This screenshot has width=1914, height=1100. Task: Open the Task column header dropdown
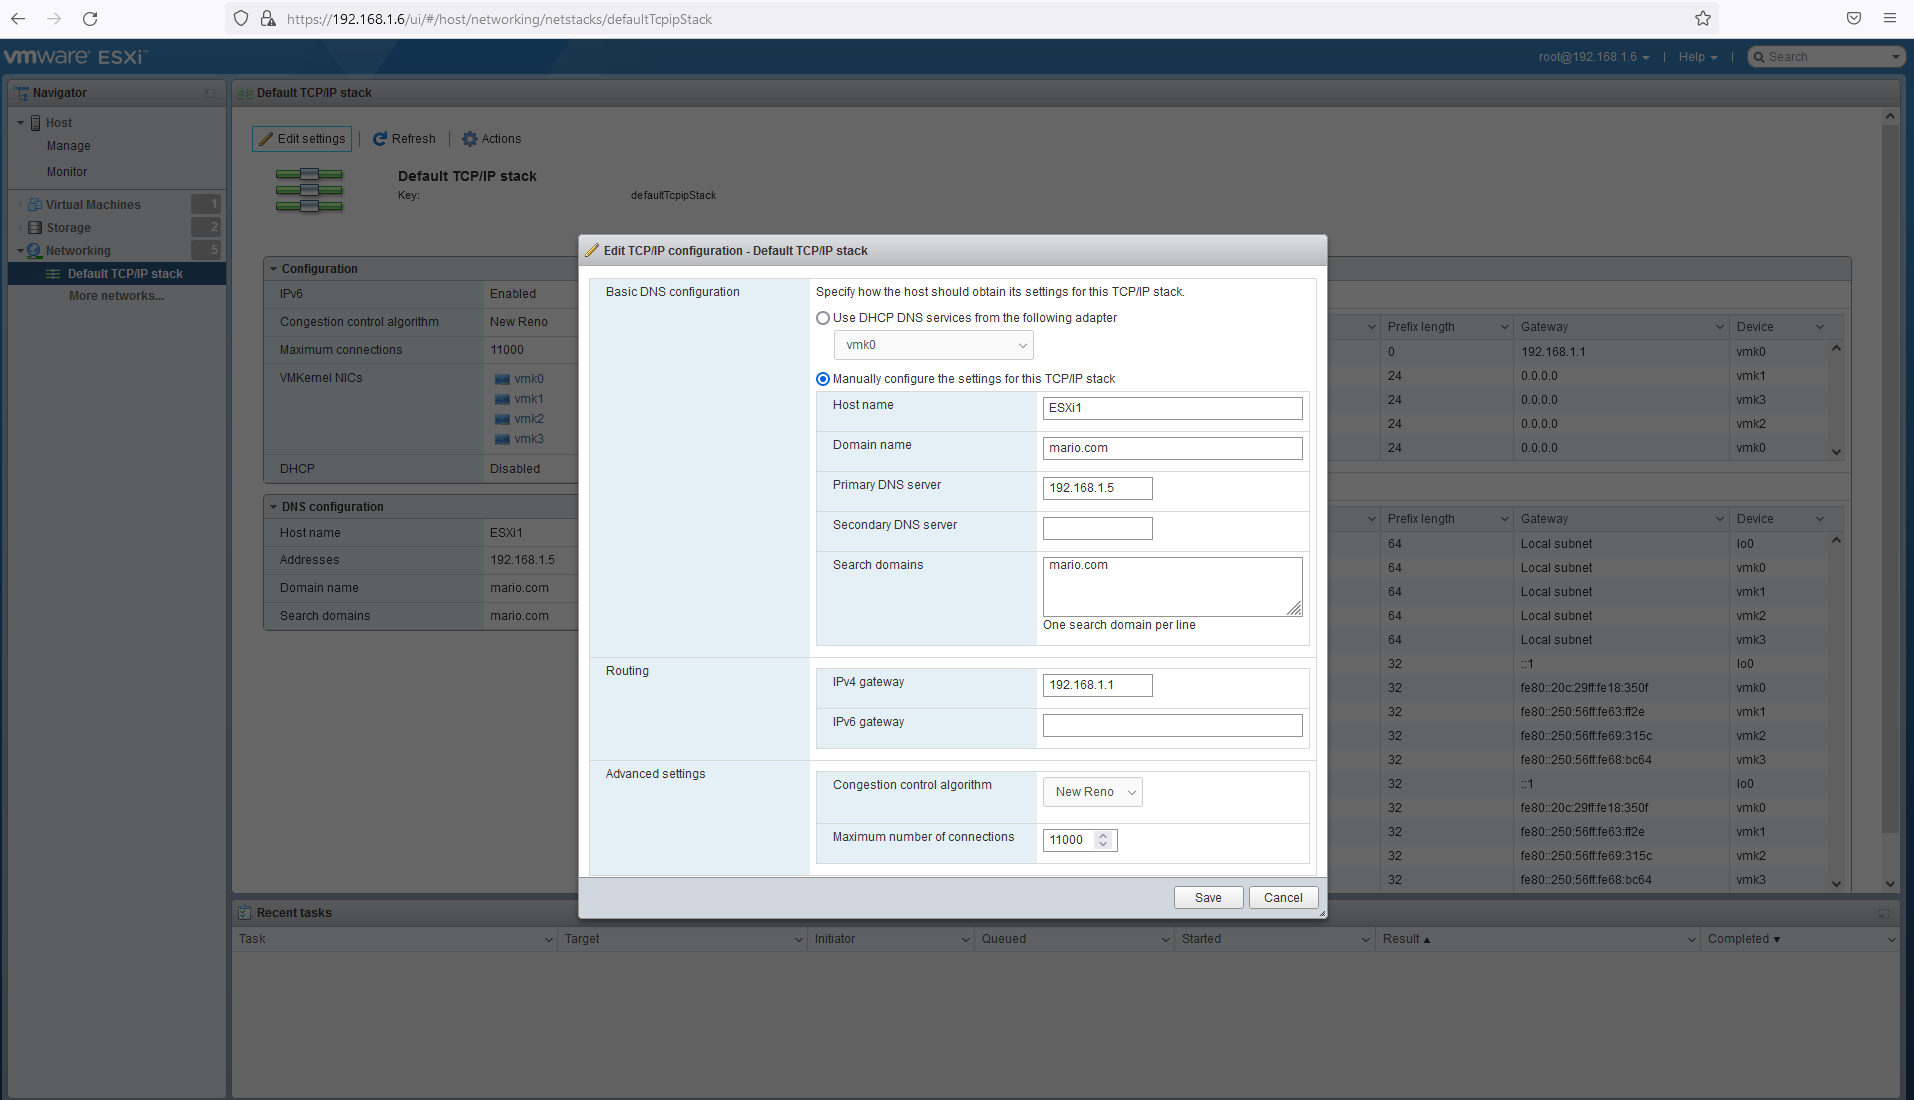click(548, 940)
